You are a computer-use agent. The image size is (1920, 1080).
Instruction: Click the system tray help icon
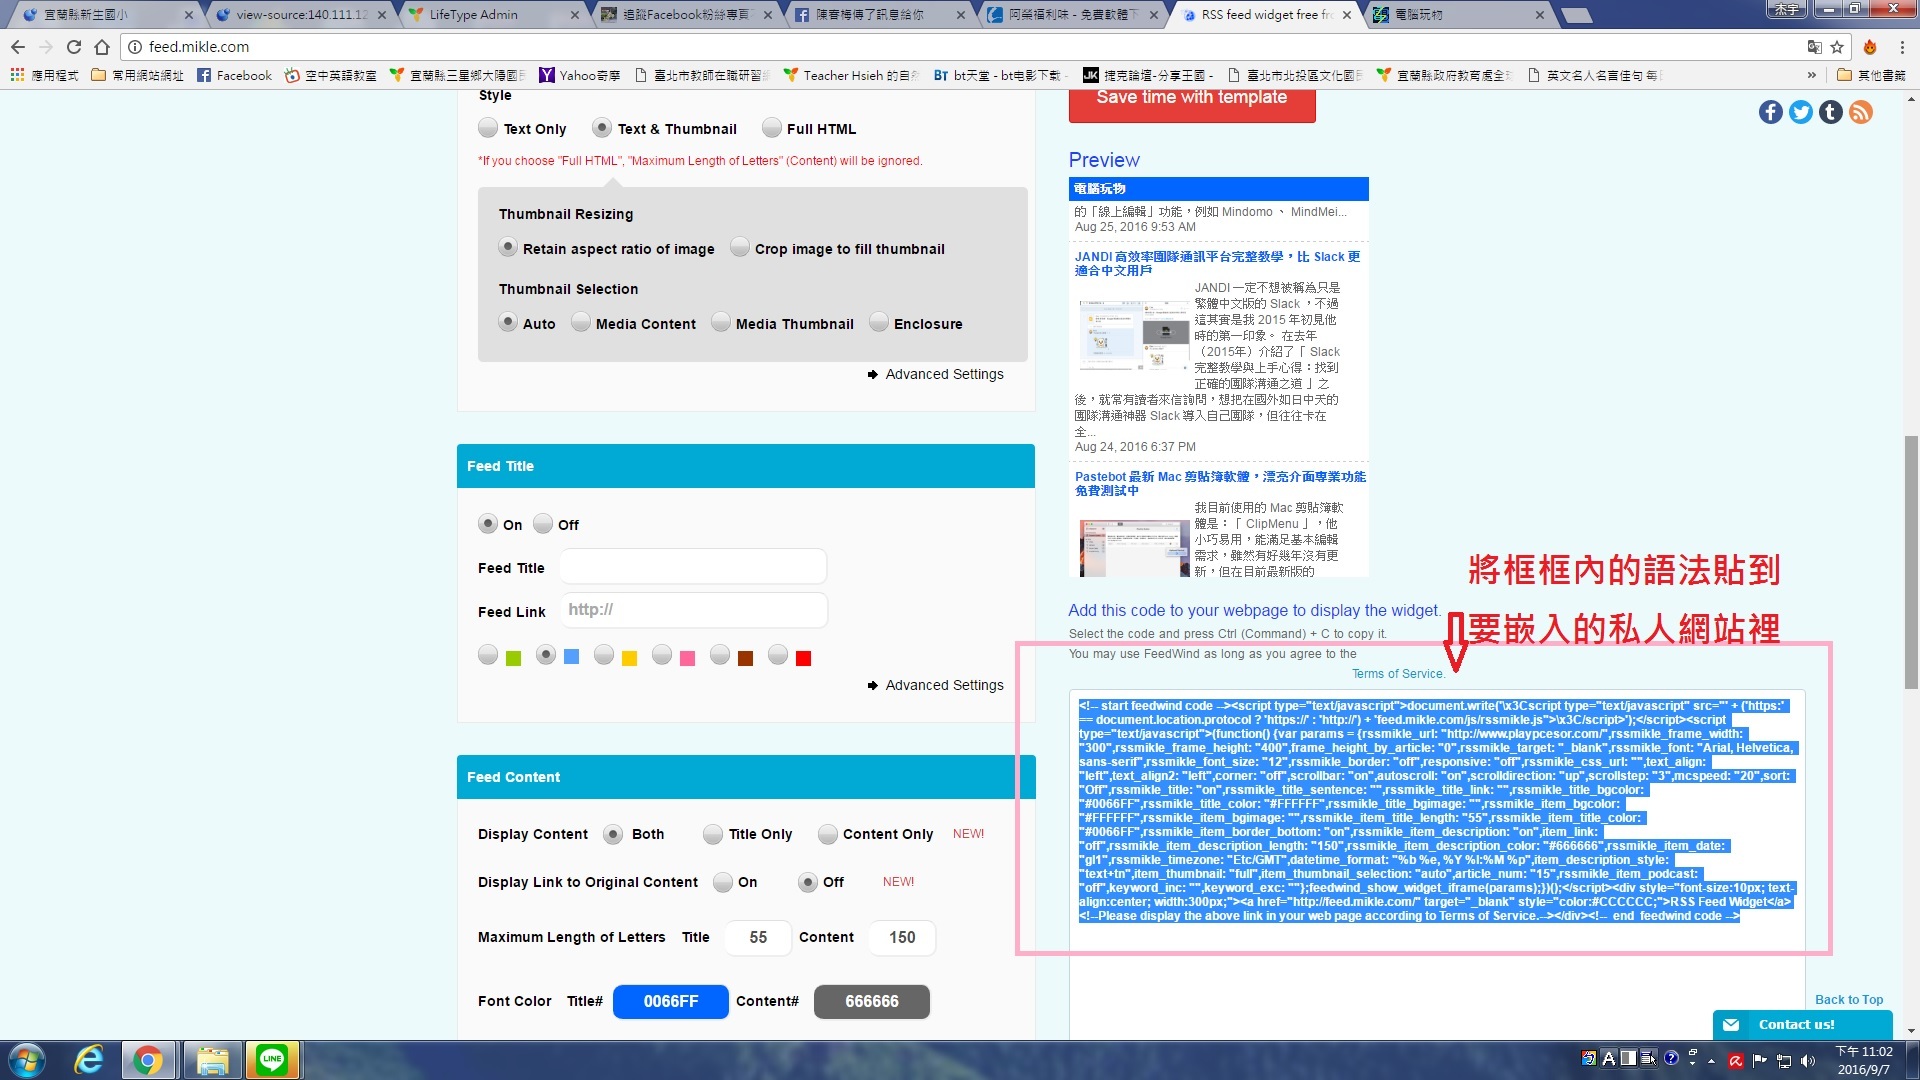1671,1059
